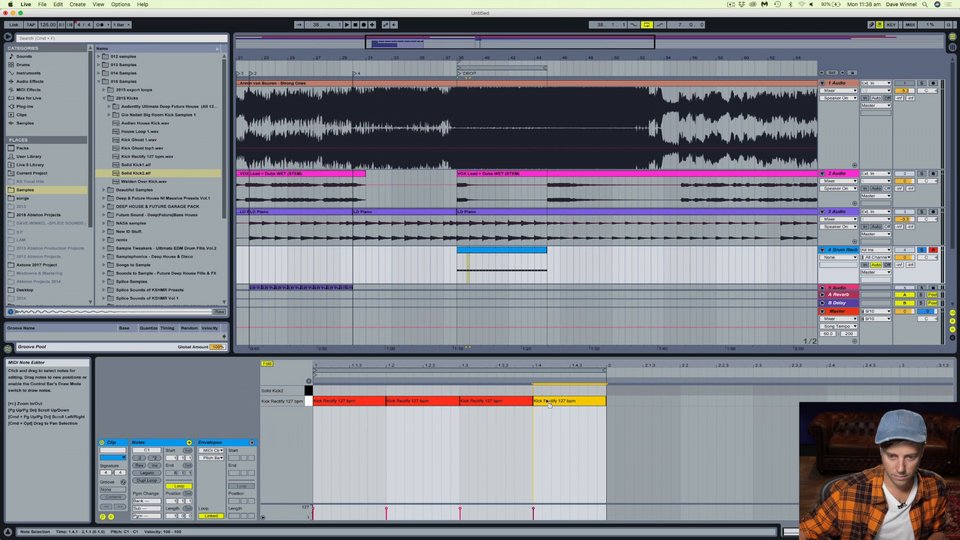Toggle the Fold button in note editor
Viewport: 960px width, 540px height.
tap(268, 364)
